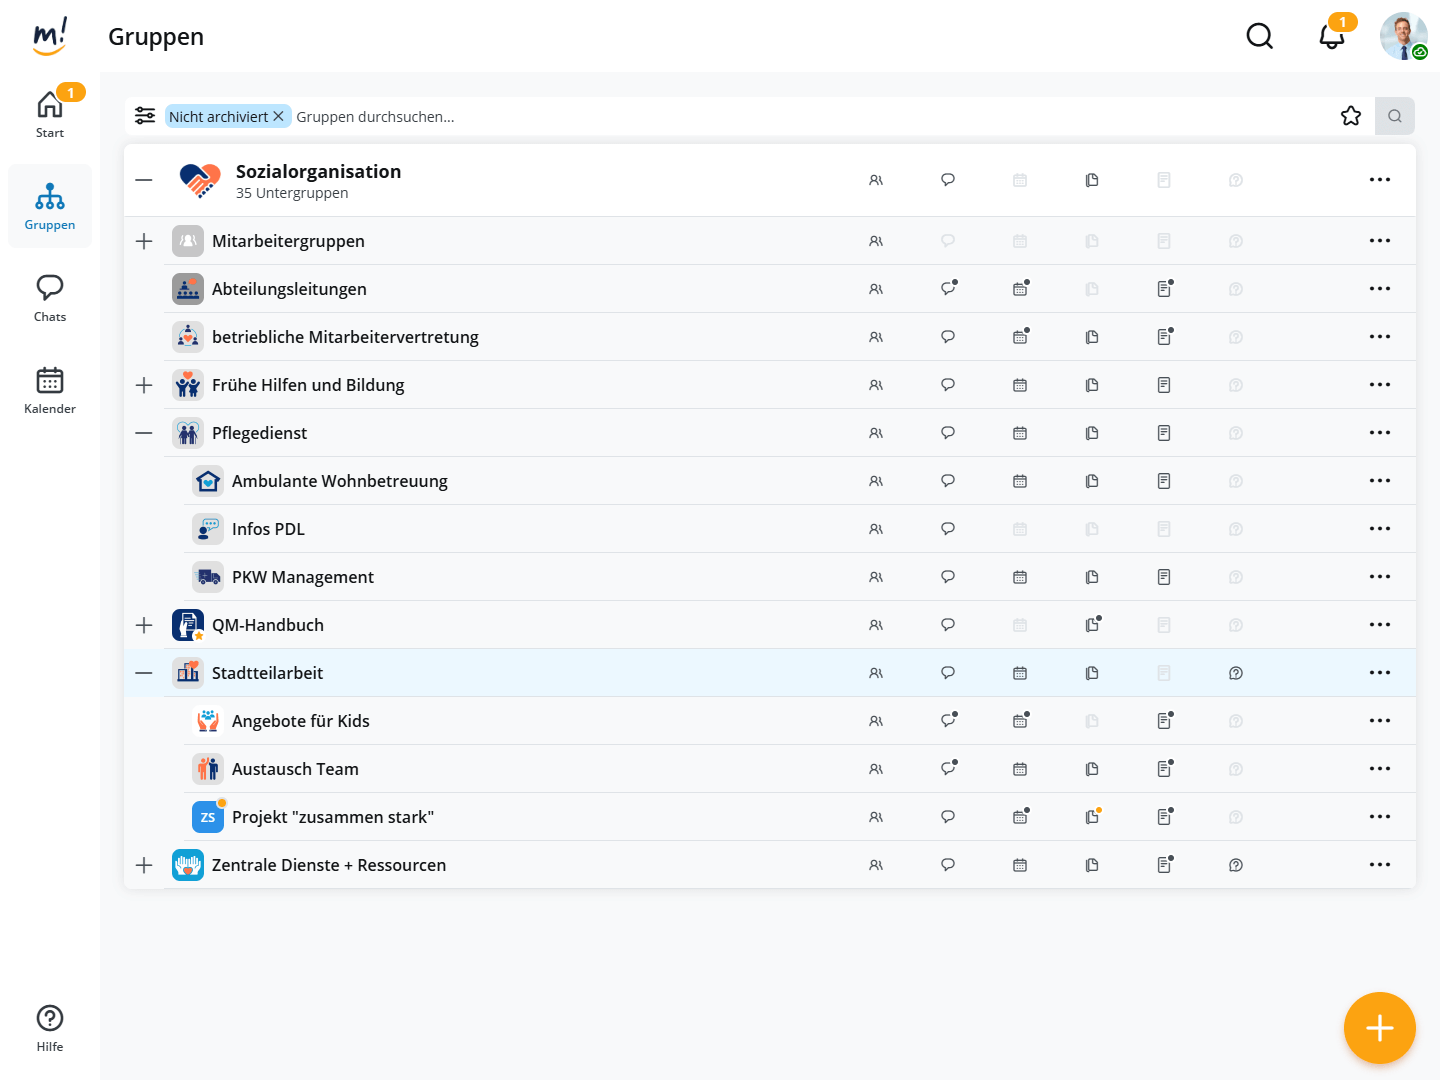This screenshot has width=1440, height=1080.
Task: Expand Zentrale Dienste + Ressourcen
Action: coord(144,865)
